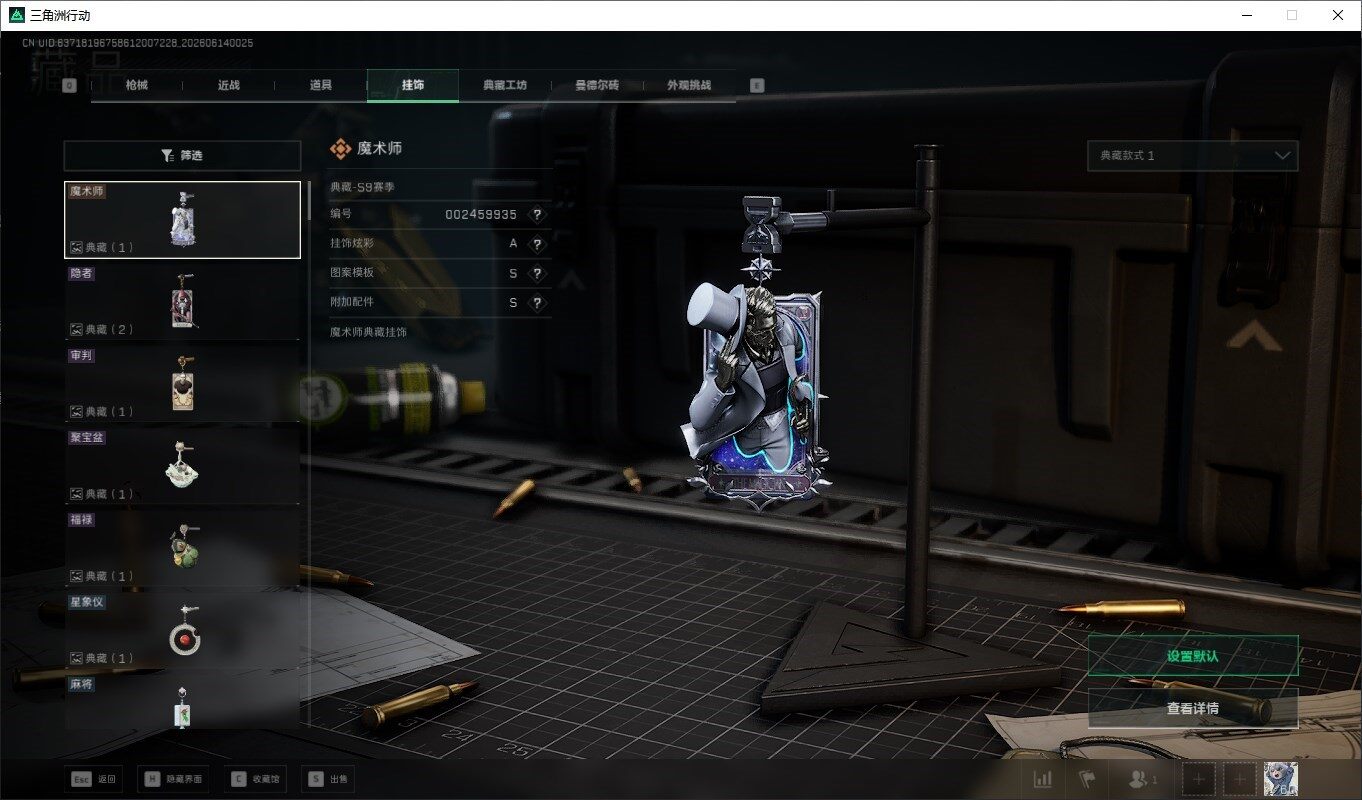1362x800 pixels.
Task: Minimize the 三角洲行动 window
Action: 1246,15
